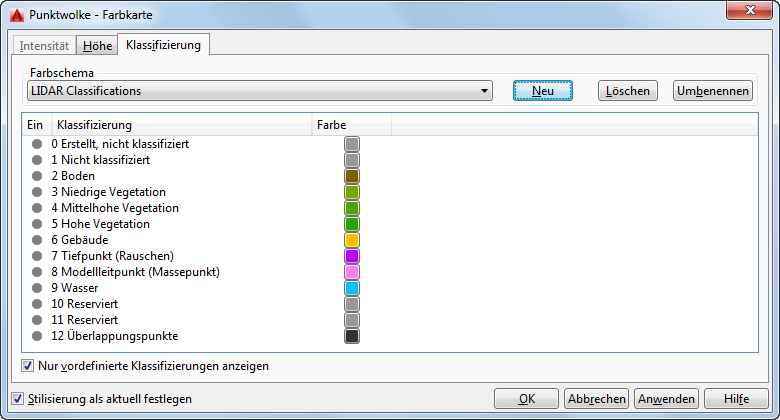Toggle Nur vordefinierte Klassifizierungen anzeigen checkbox
The width and height of the screenshot is (780, 420).
[27, 366]
